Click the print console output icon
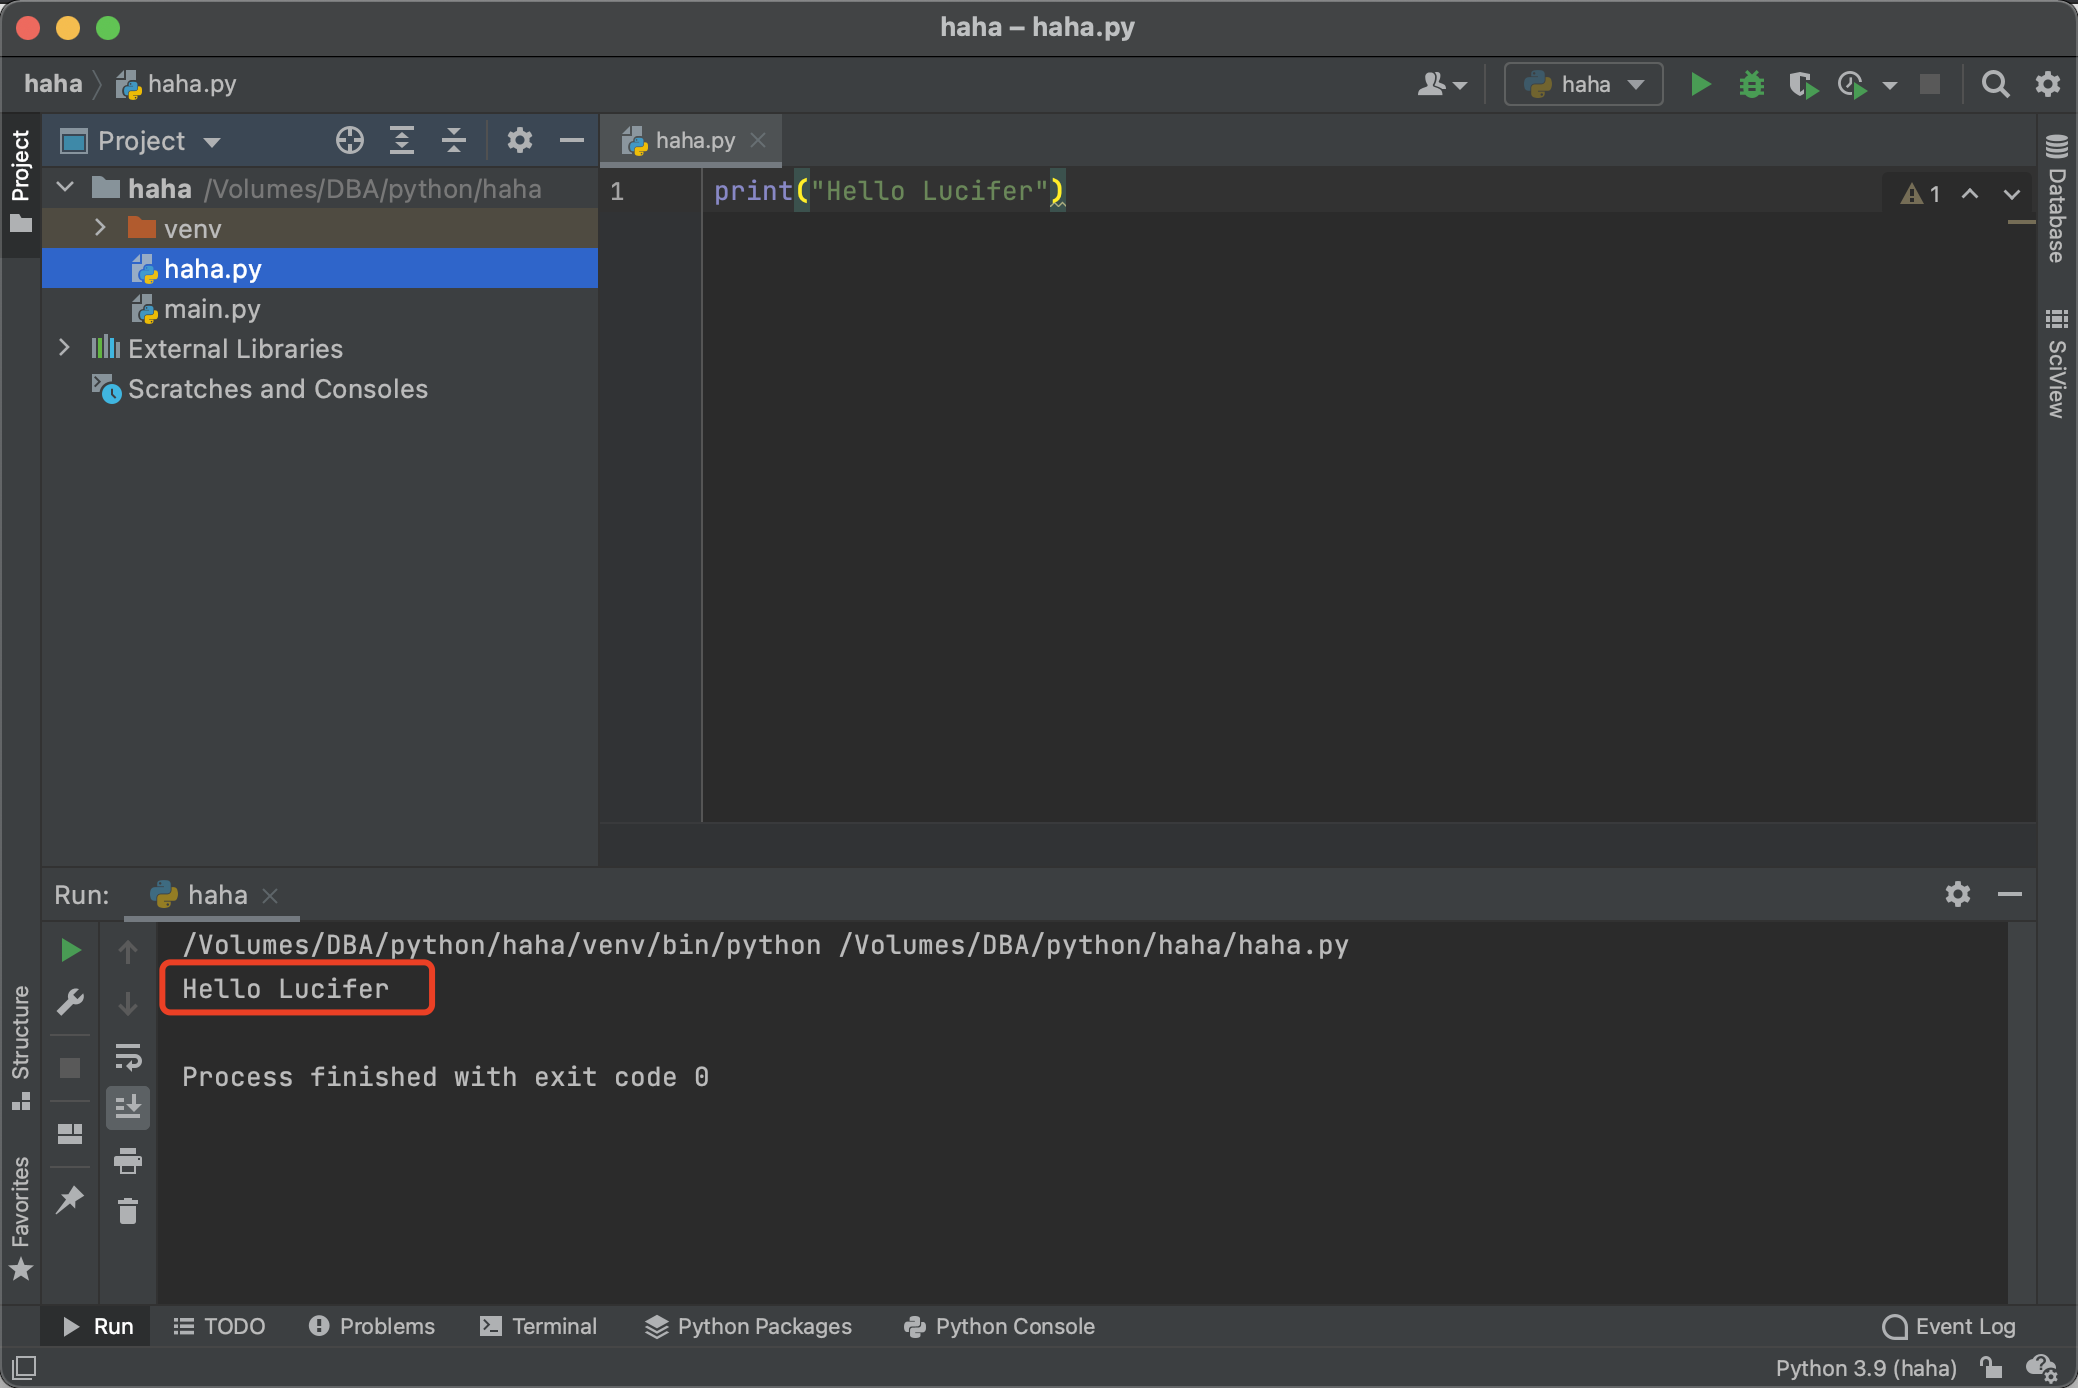This screenshot has width=2078, height=1388. pyautogui.click(x=128, y=1160)
